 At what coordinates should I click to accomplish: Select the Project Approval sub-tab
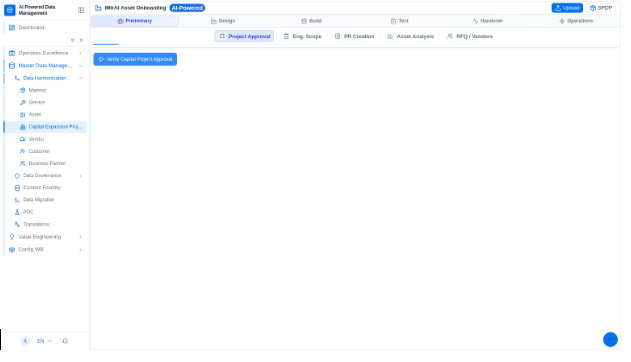click(244, 36)
